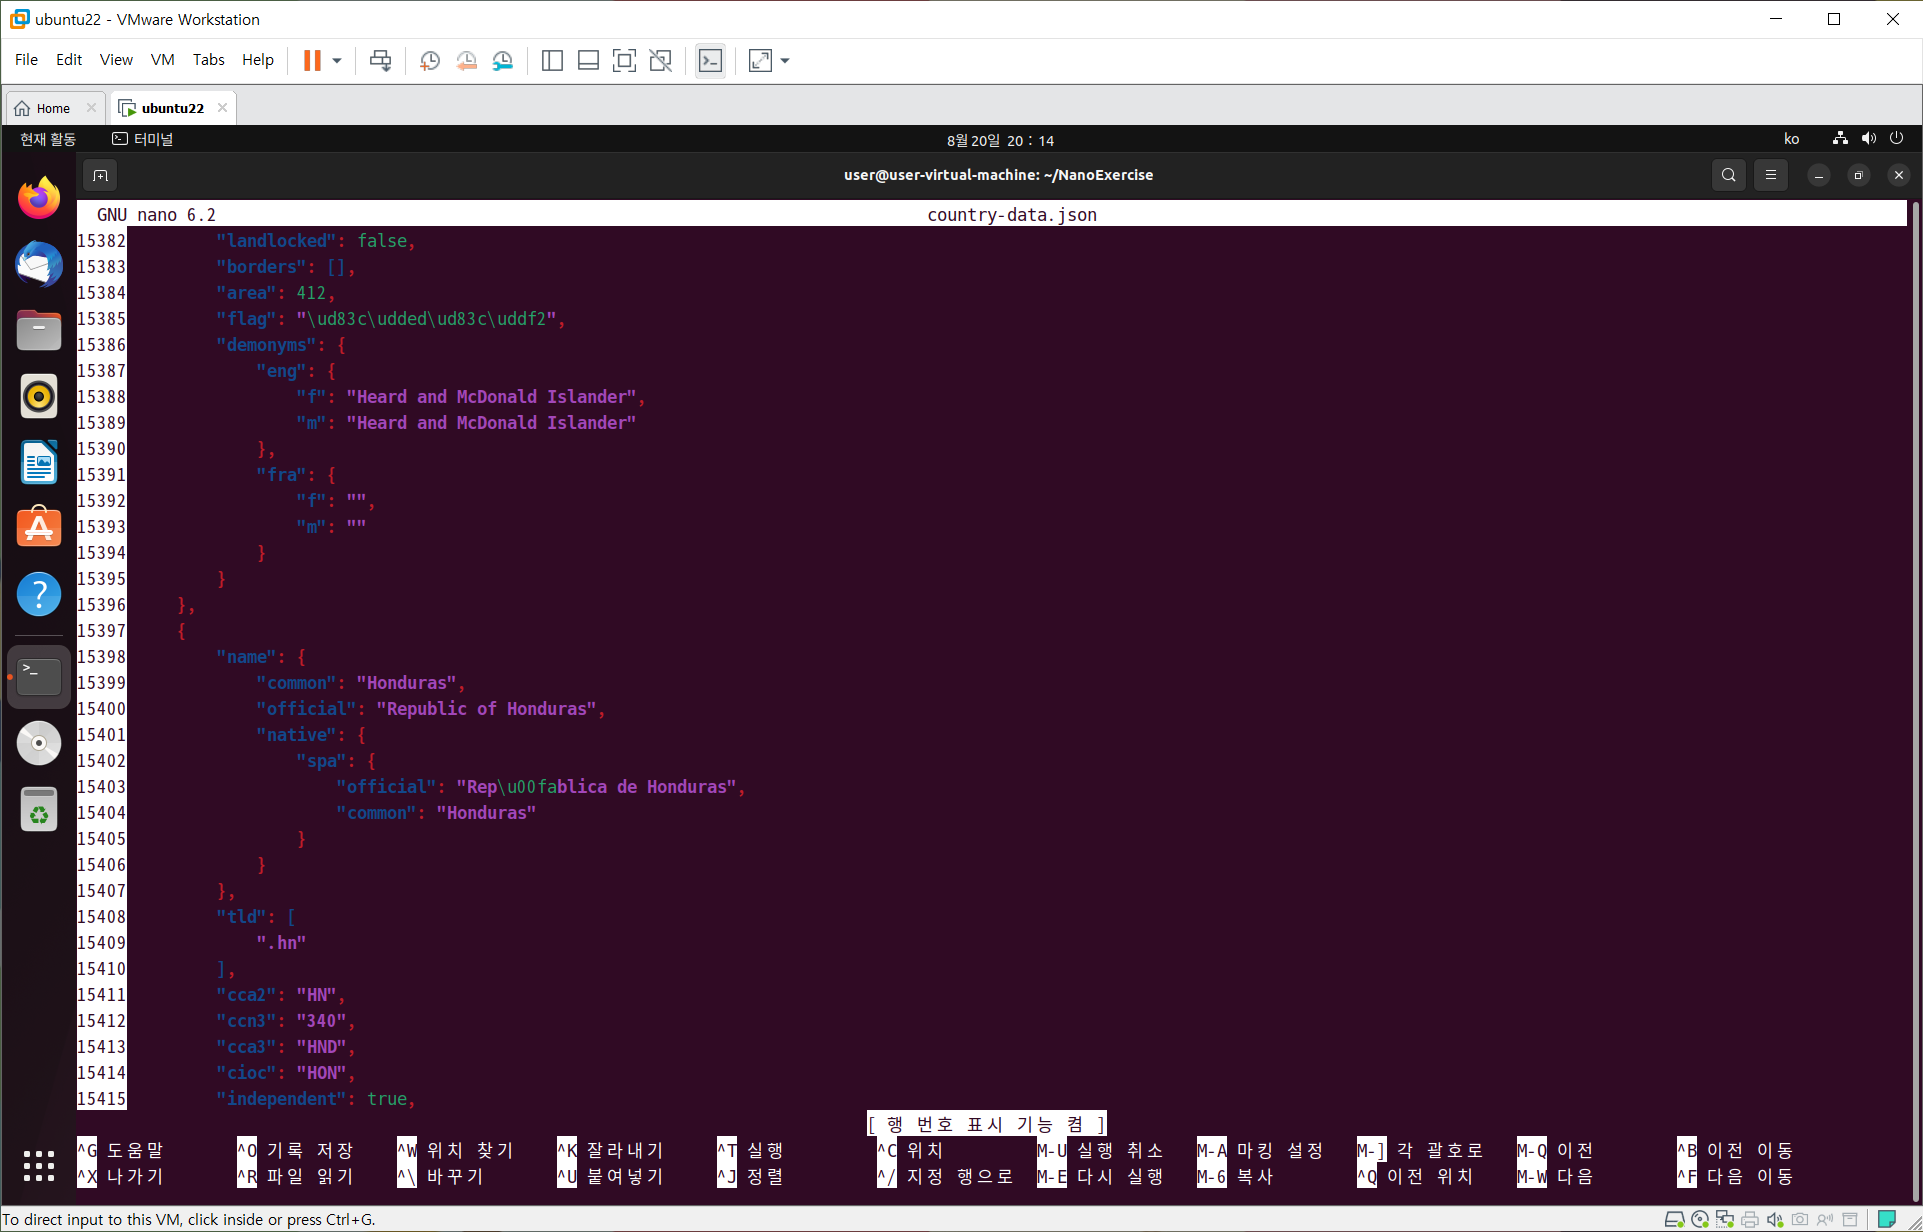Open the snapshot manager icon
Image resolution: width=1923 pixels, height=1232 pixels.
503,61
